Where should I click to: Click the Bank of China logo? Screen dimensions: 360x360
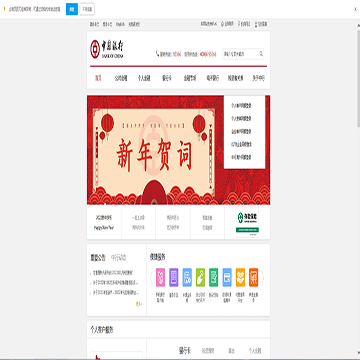point(107,49)
